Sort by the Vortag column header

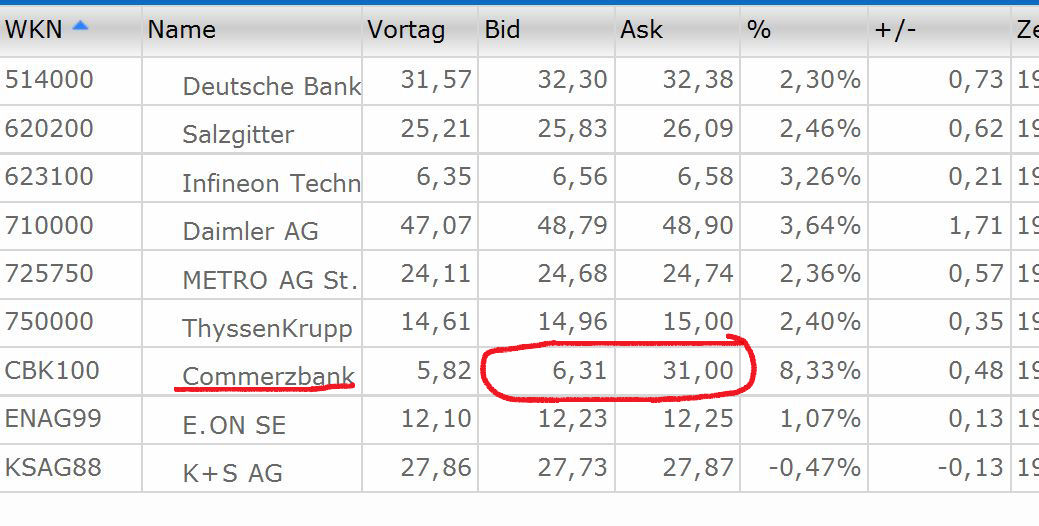click(406, 30)
